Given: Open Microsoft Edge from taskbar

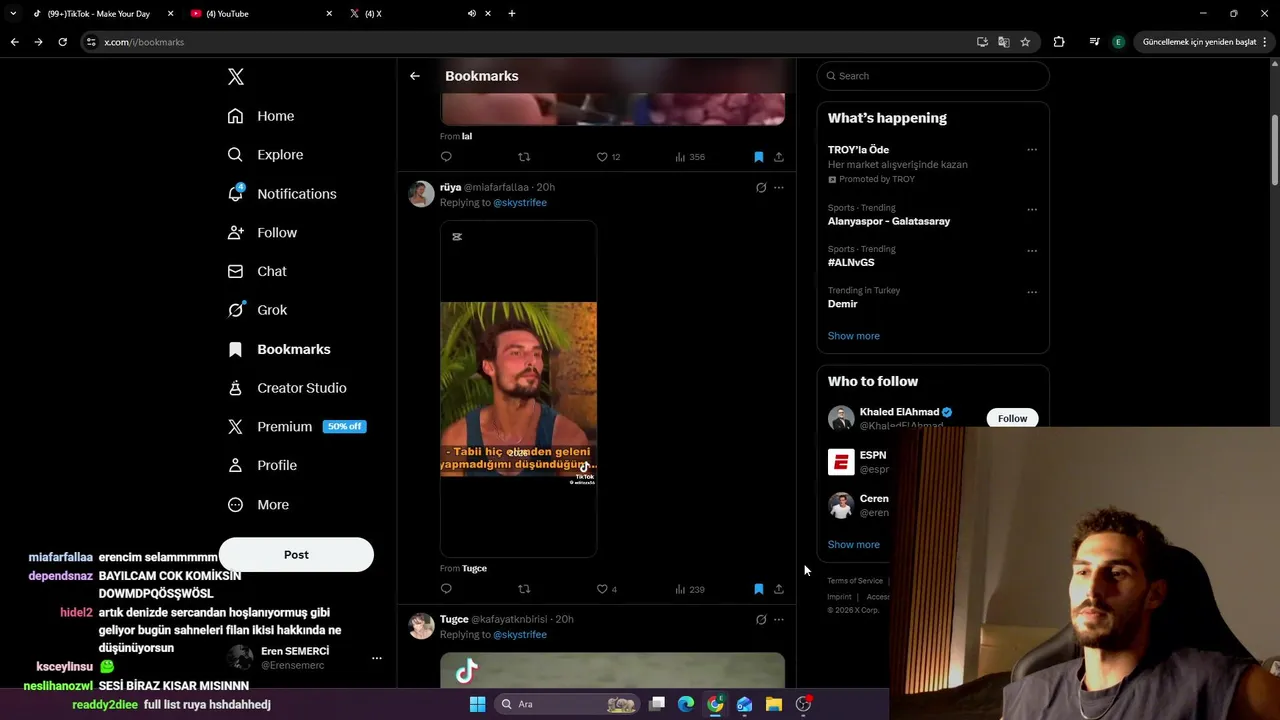Looking at the screenshot, I should [686, 704].
